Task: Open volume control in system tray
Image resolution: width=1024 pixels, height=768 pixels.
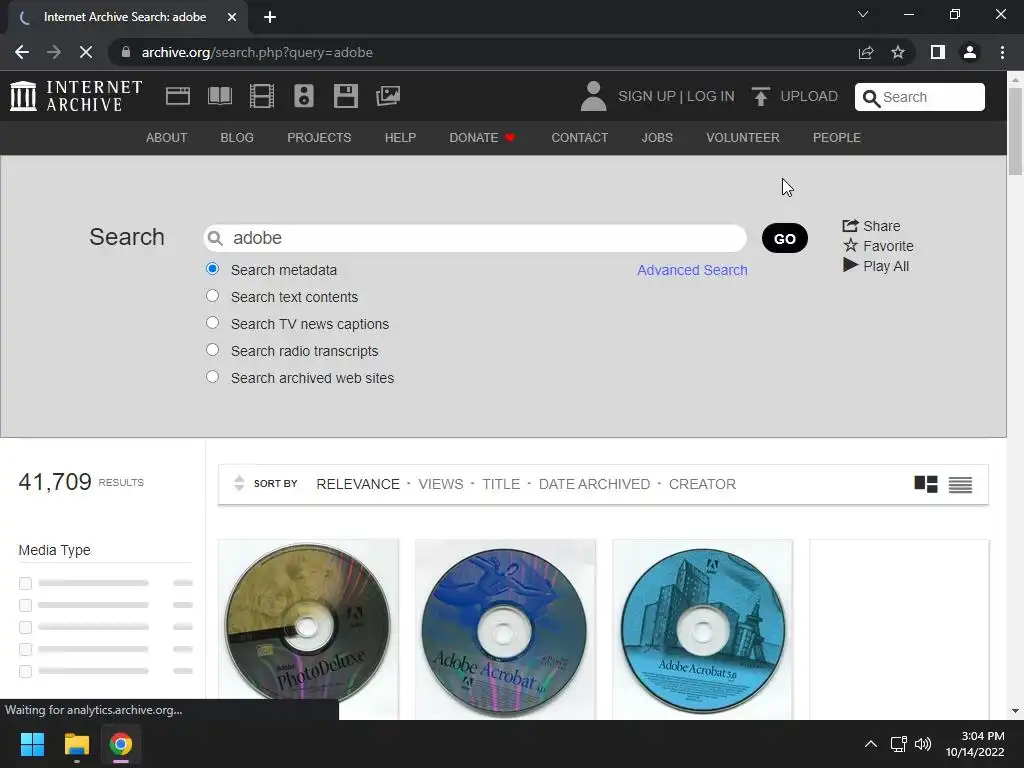Action: click(x=923, y=744)
